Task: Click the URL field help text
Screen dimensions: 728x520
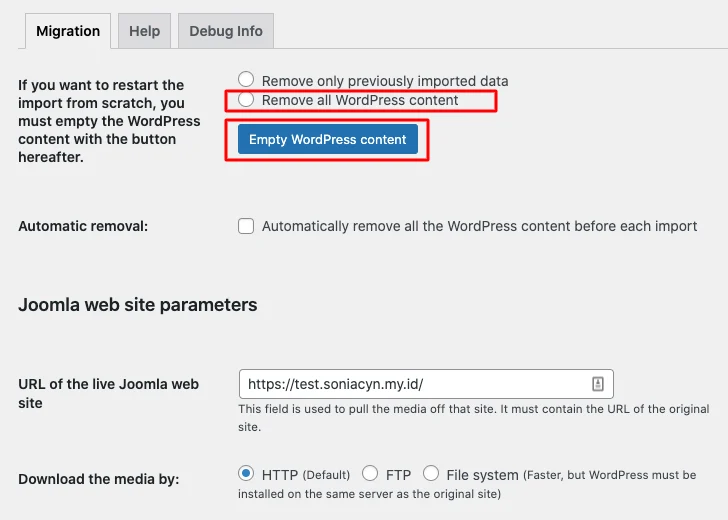Action: 474,418
